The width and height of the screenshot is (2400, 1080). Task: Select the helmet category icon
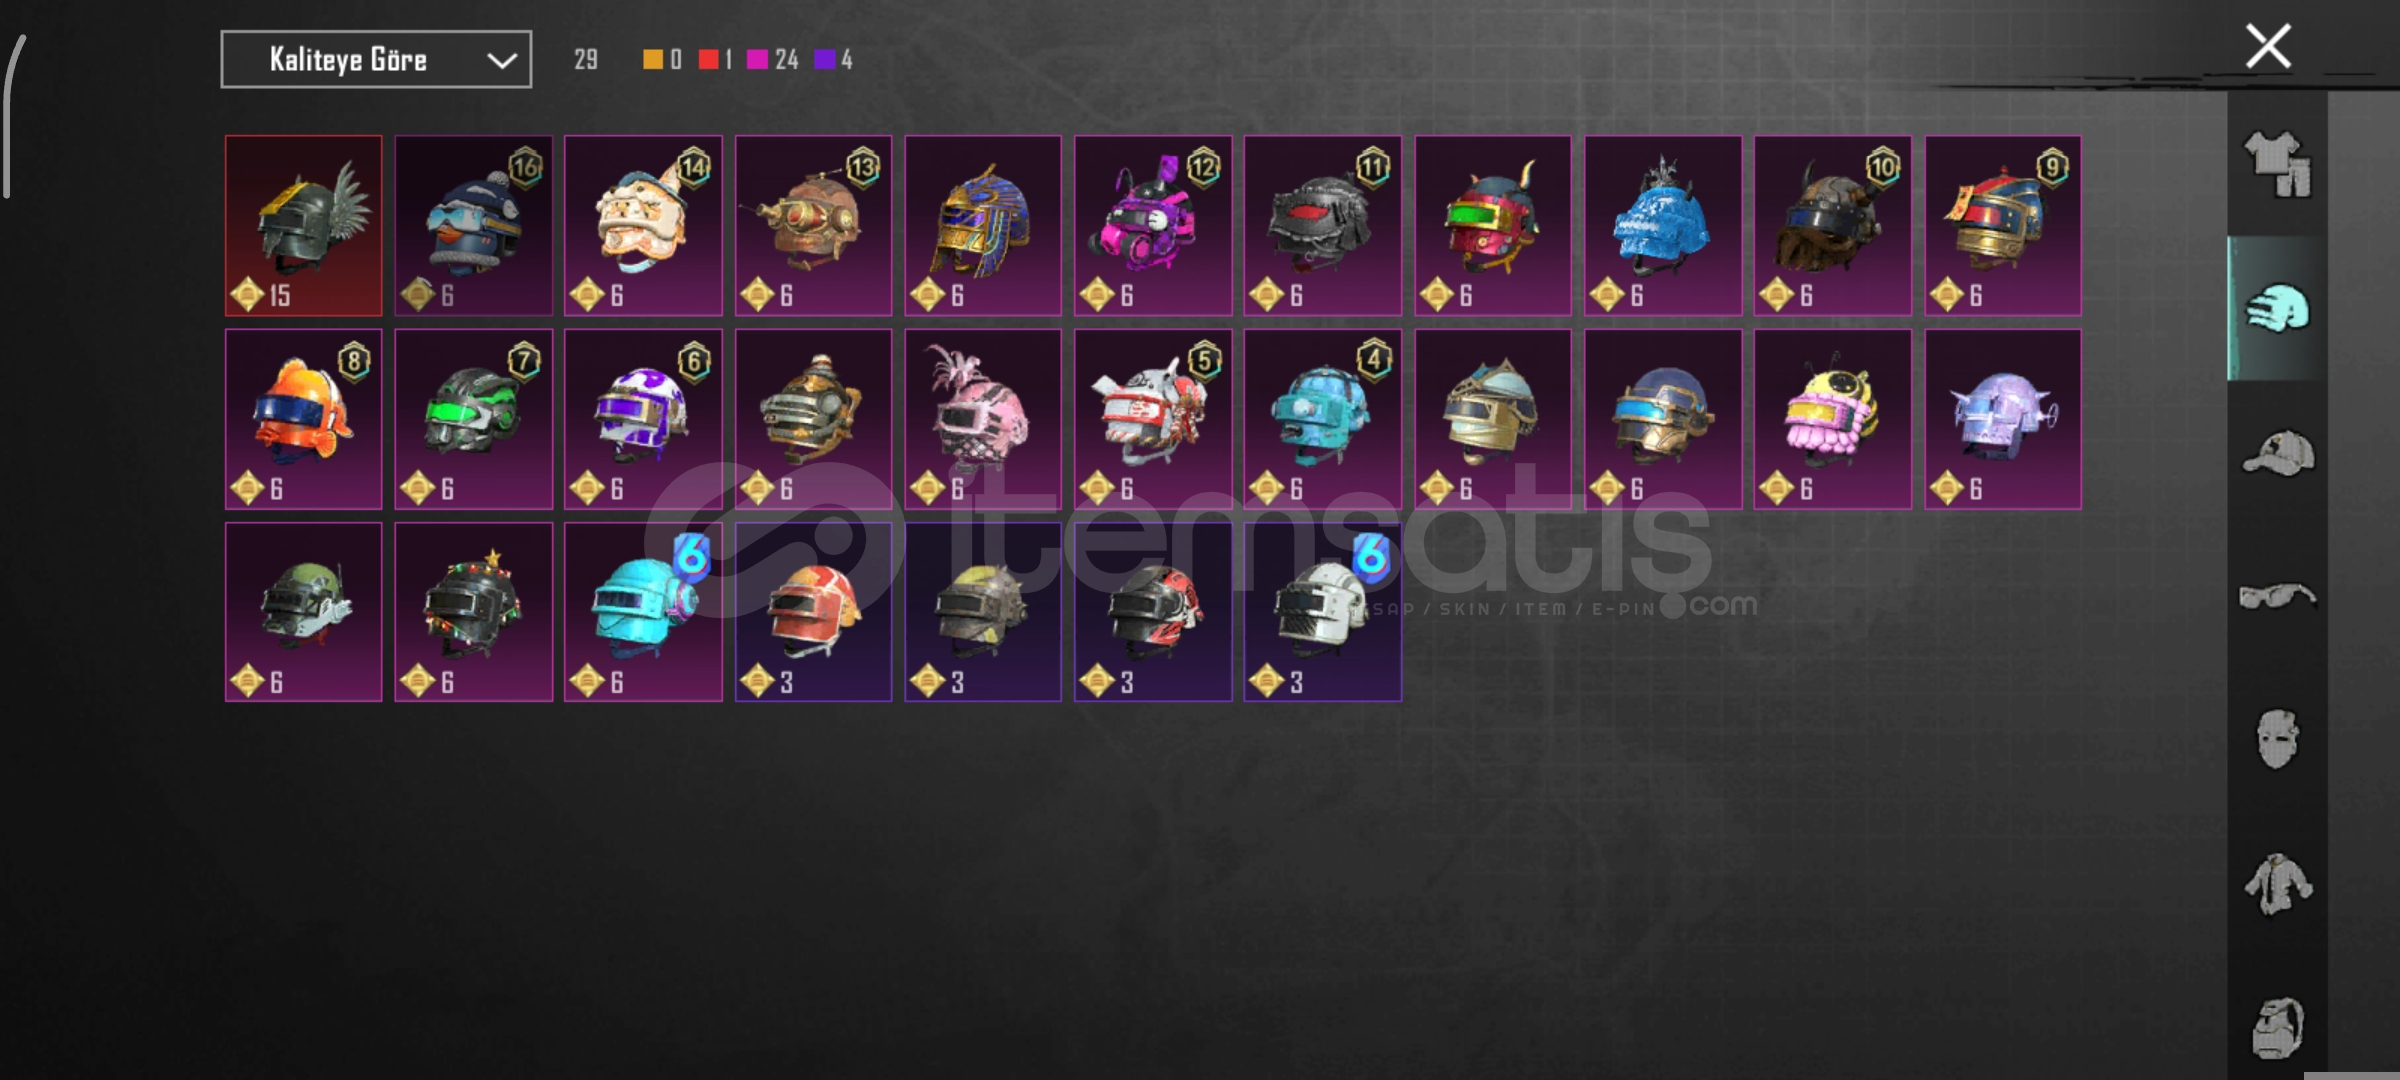(2278, 308)
